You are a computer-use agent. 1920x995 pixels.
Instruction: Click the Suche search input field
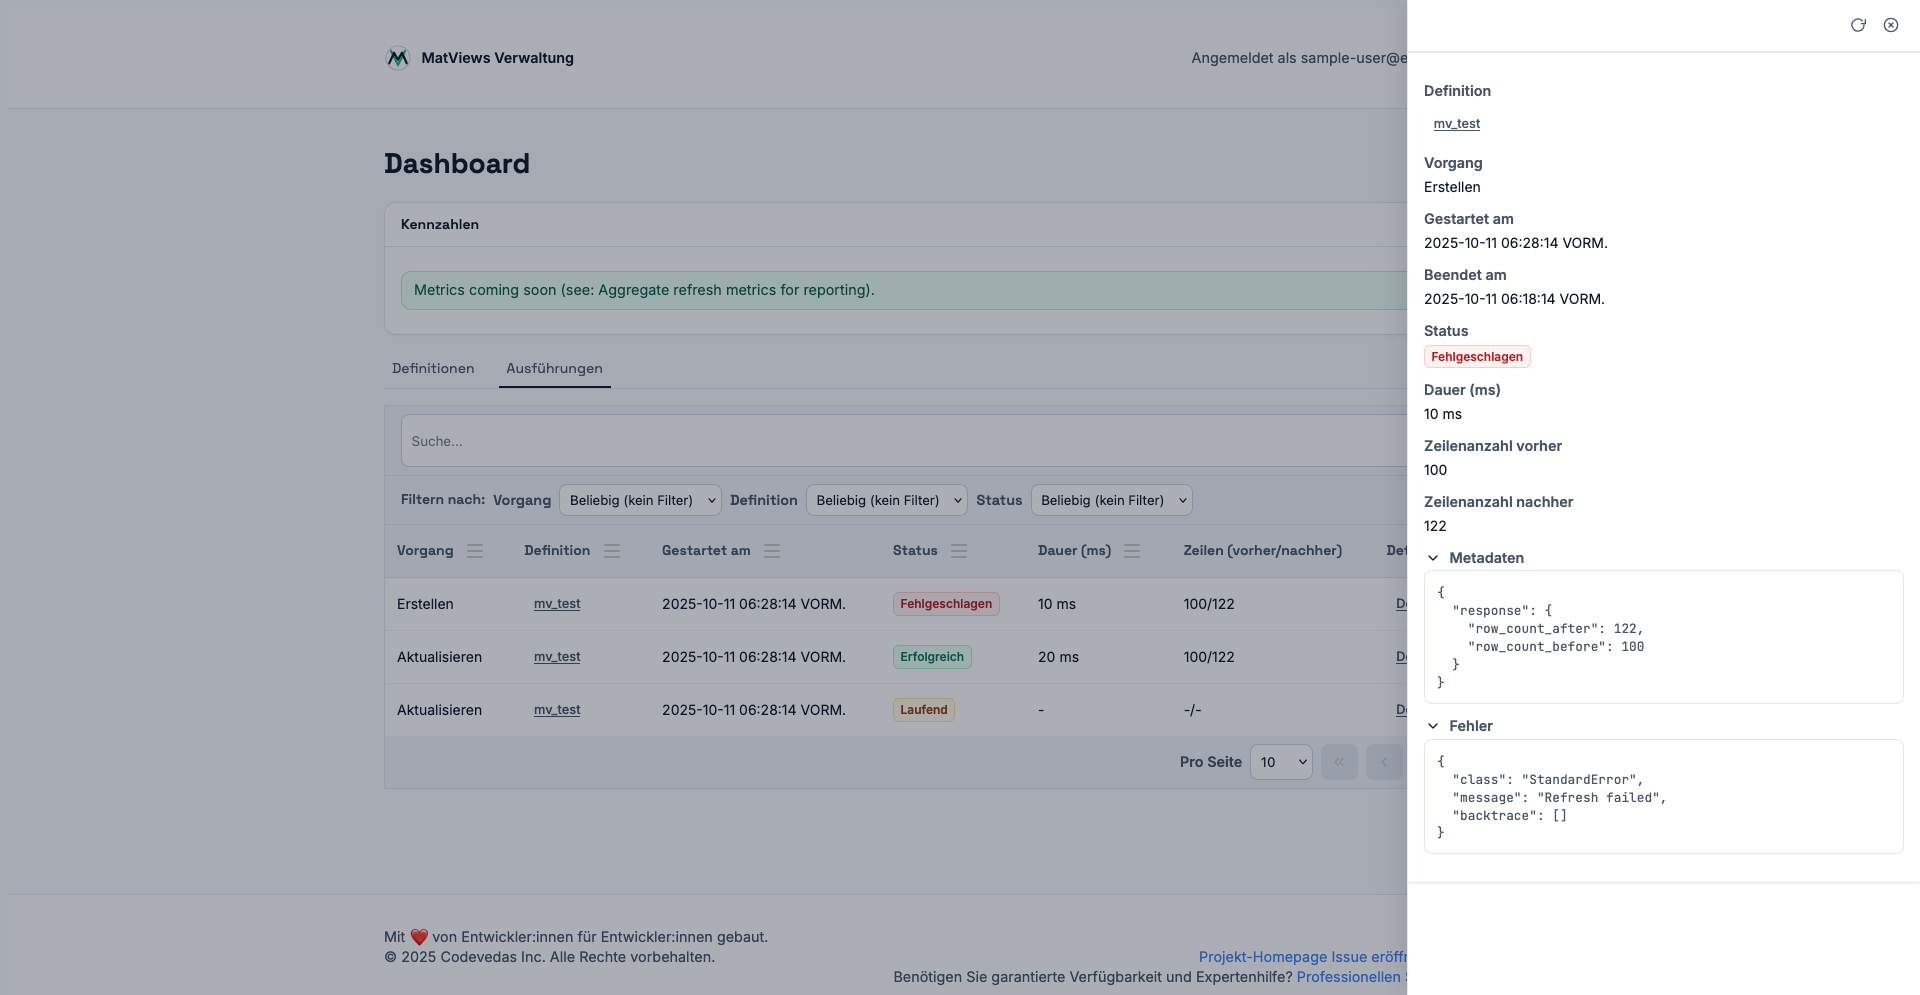(x=900, y=441)
